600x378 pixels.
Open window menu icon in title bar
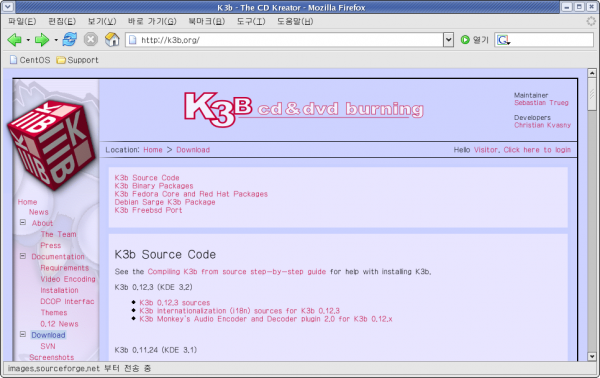pyautogui.click(x=8, y=7)
